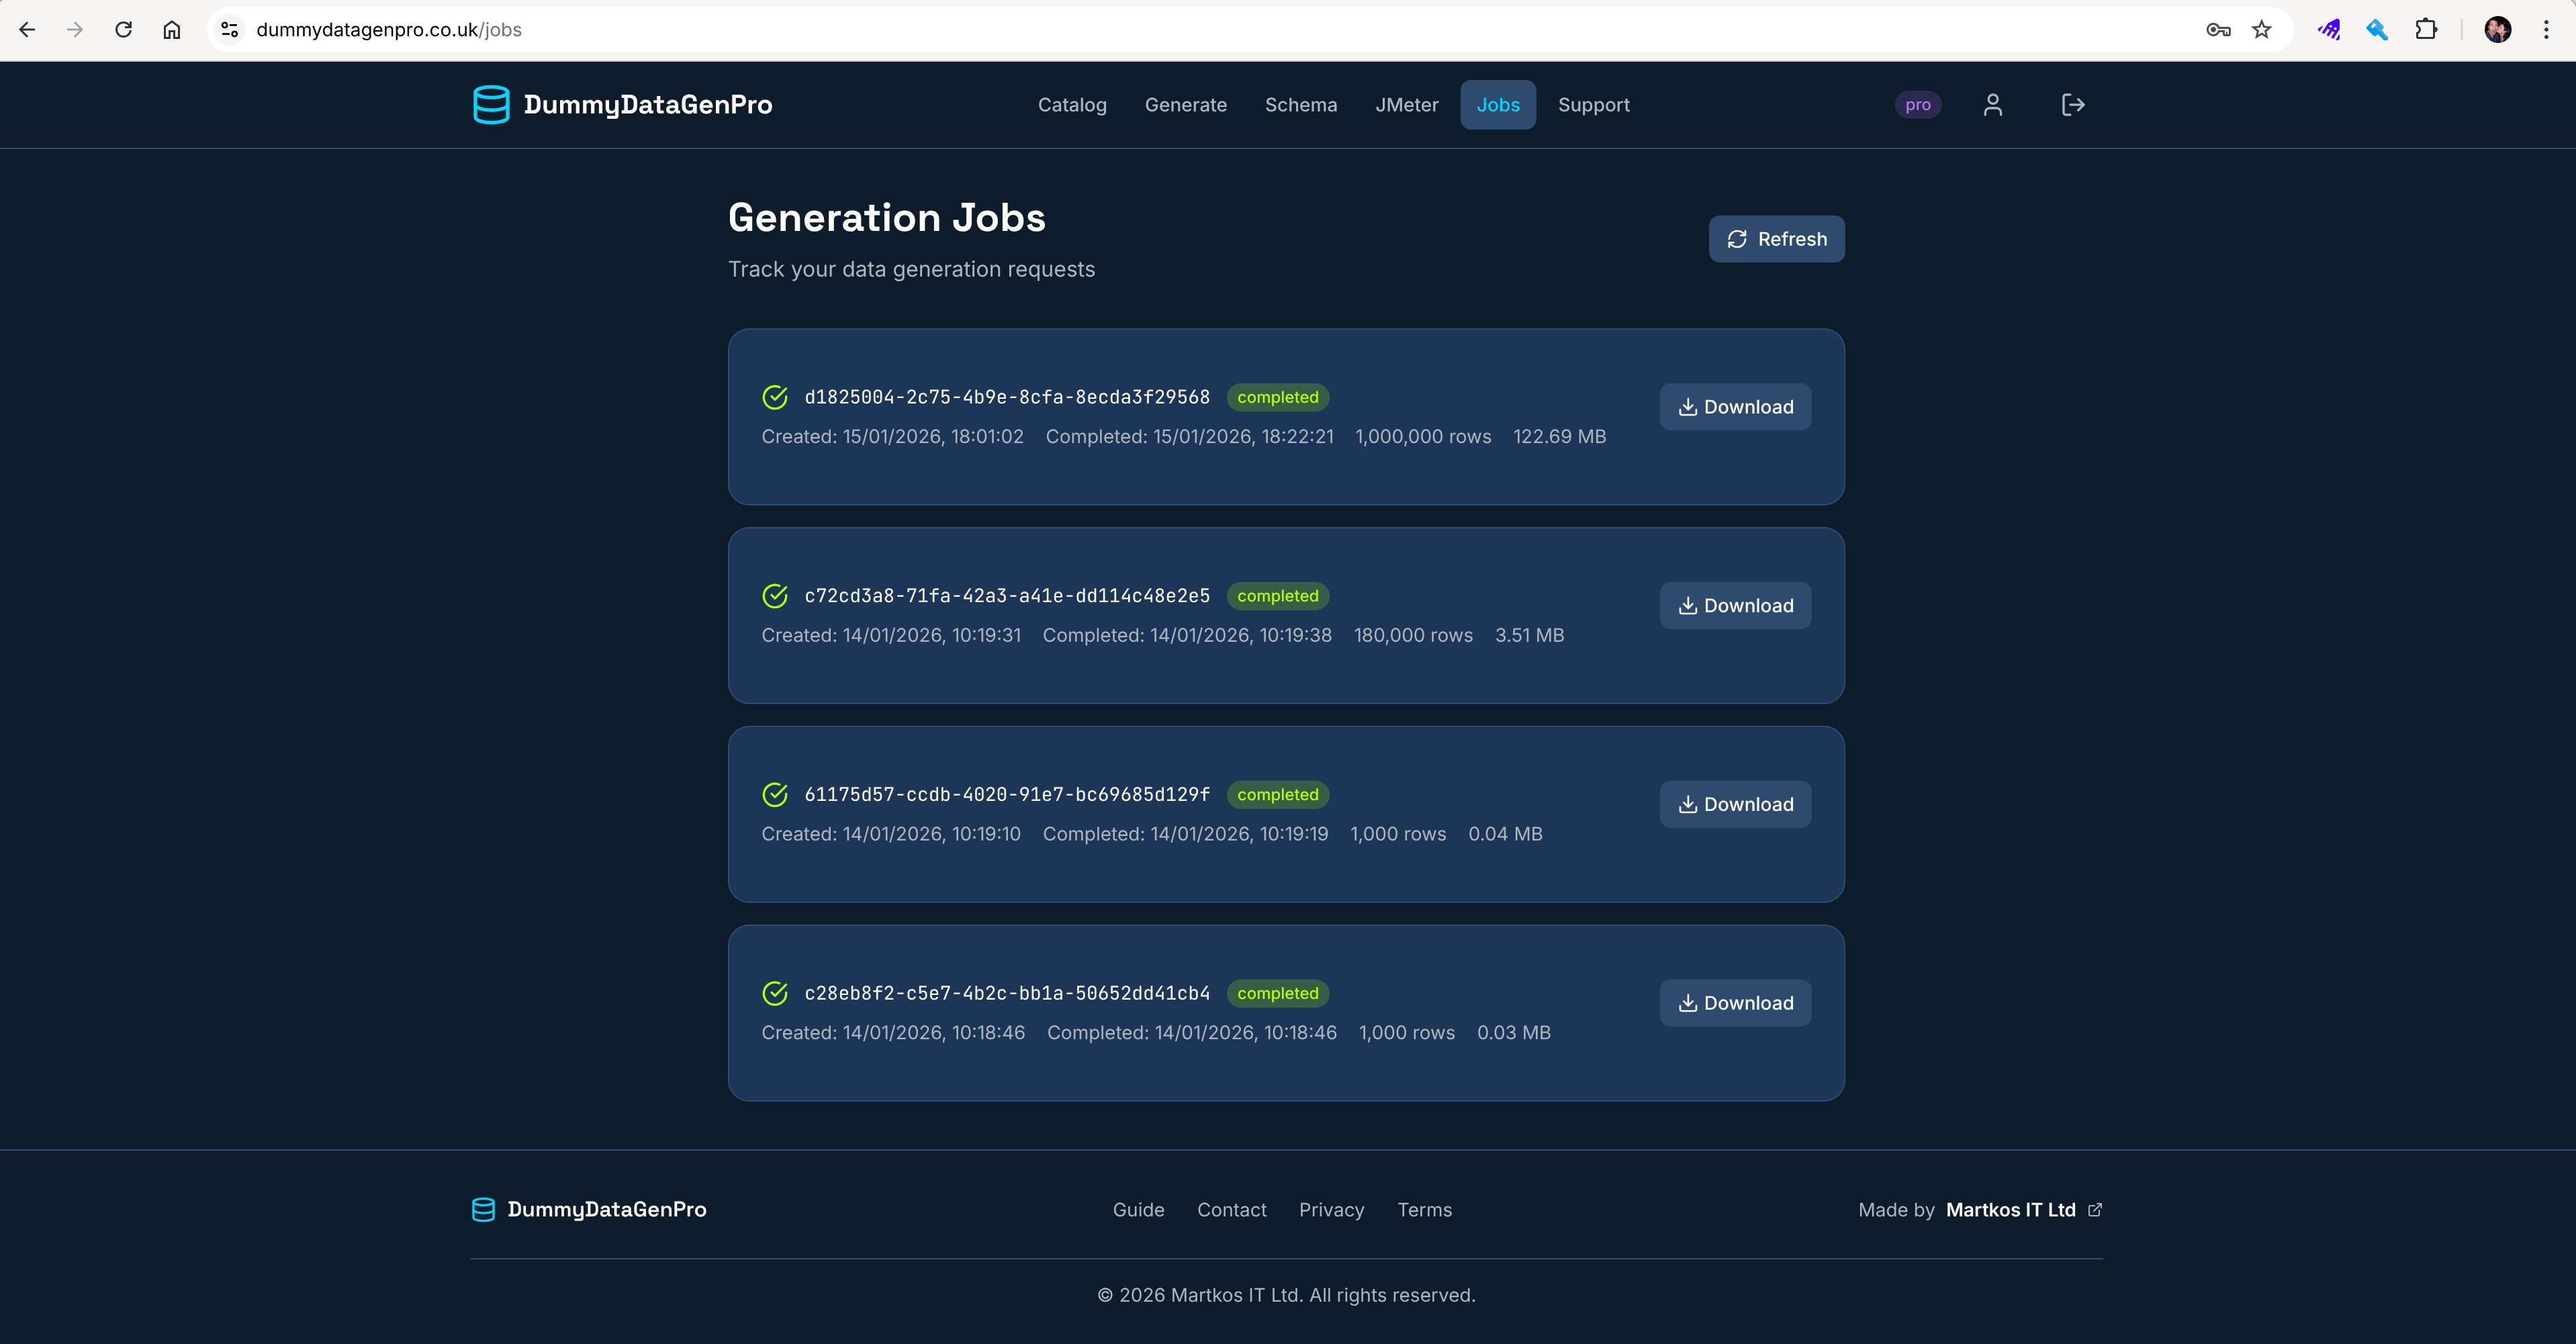Open the browser extensions puzzle icon

2426,29
